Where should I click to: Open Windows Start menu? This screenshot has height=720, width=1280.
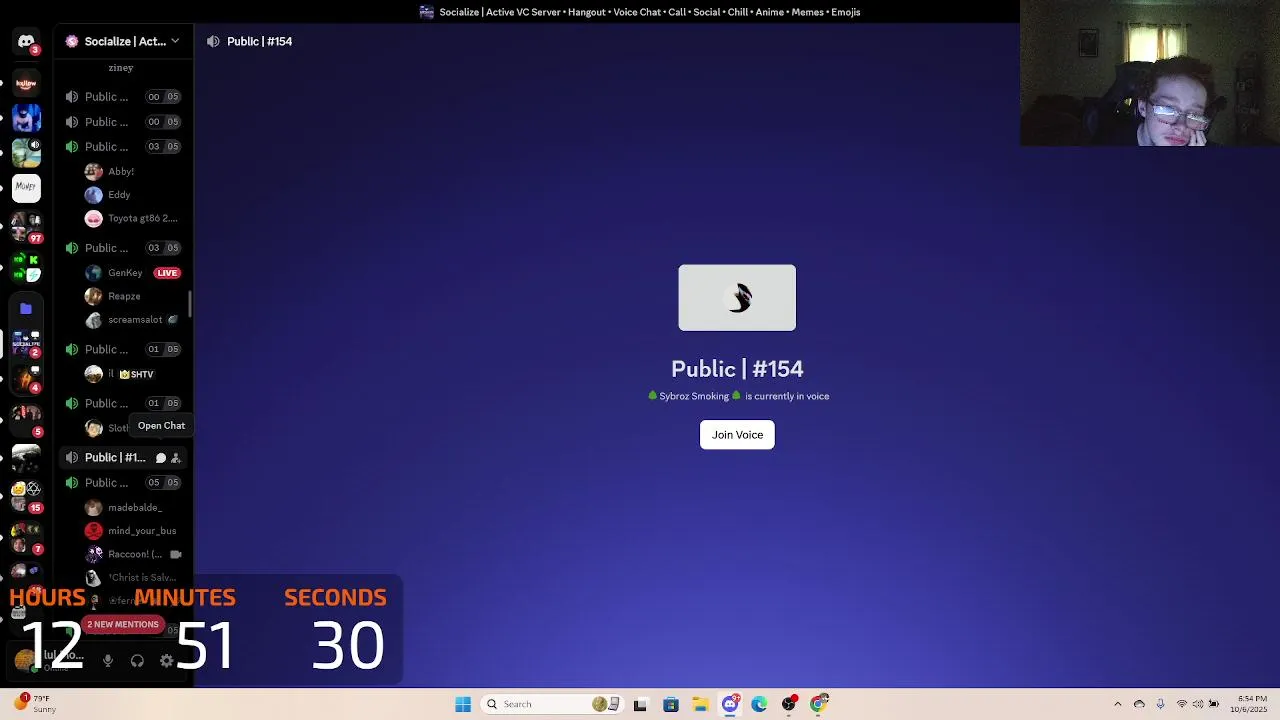463,704
